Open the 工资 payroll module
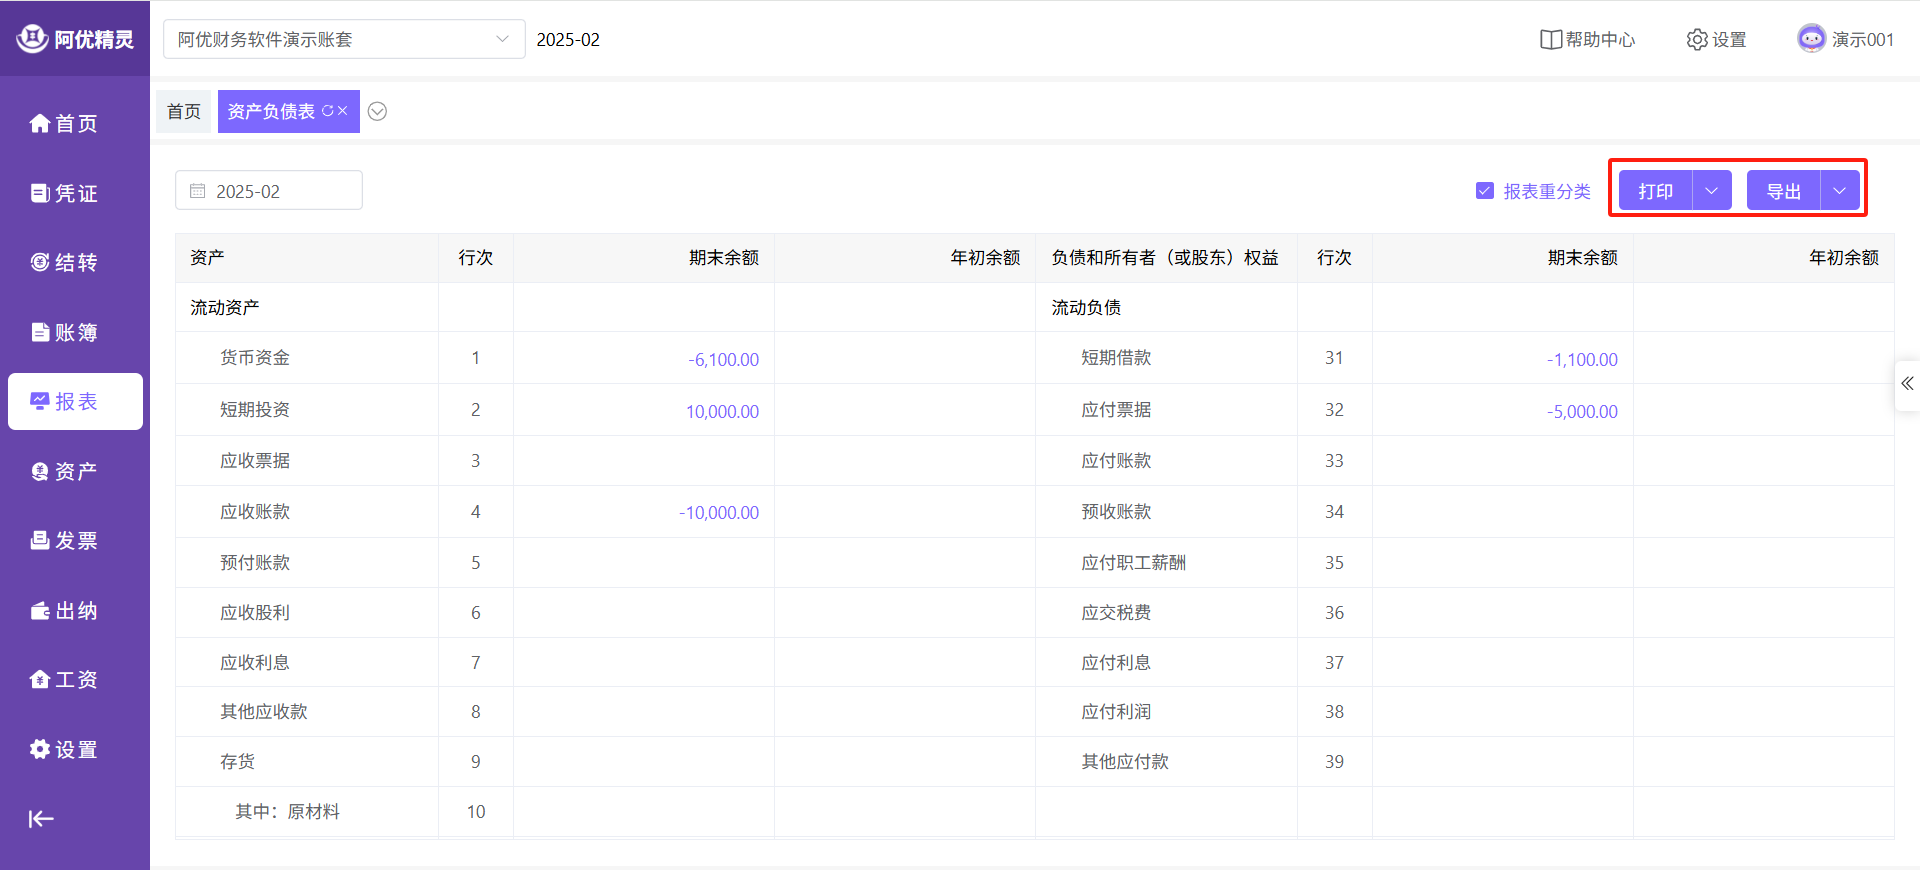Image resolution: width=1920 pixels, height=870 pixels. pyautogui.click(x=65, y=680)
